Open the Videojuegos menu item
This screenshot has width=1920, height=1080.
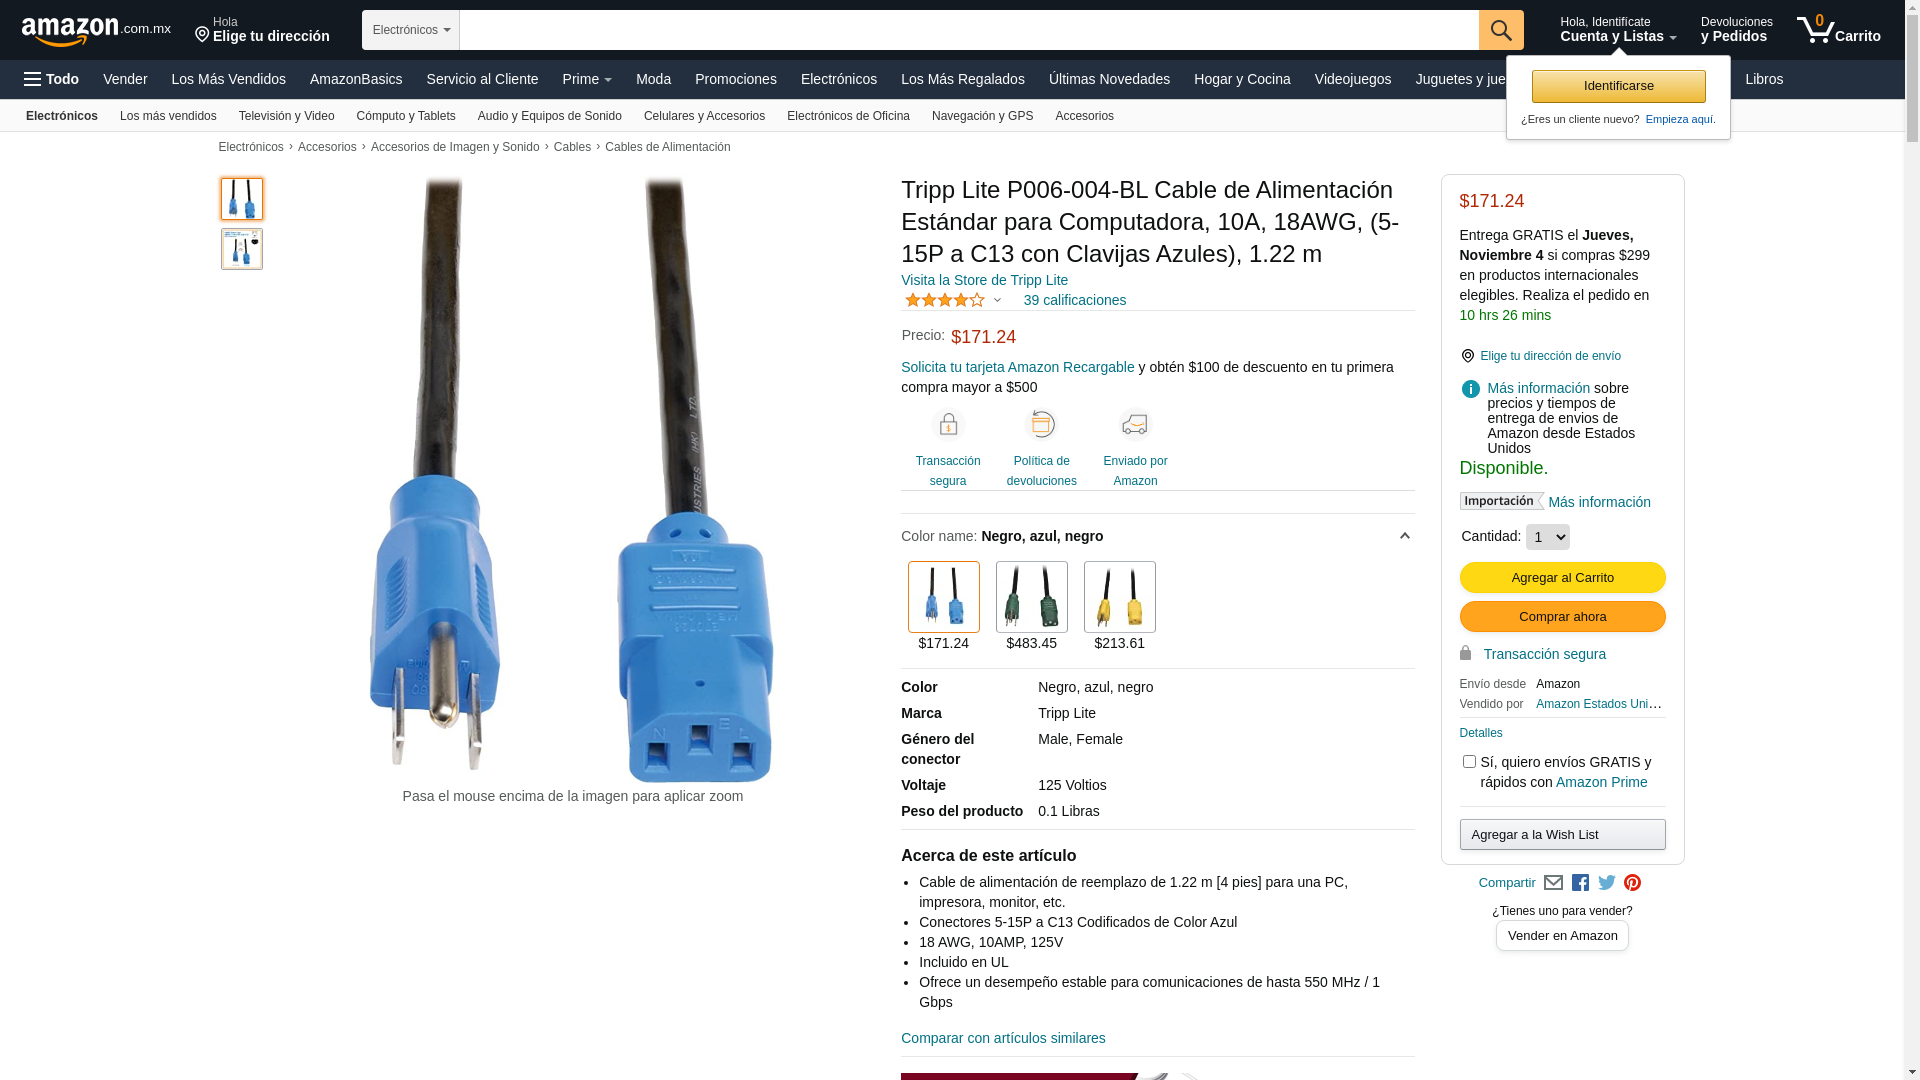tap(1352, 79)
